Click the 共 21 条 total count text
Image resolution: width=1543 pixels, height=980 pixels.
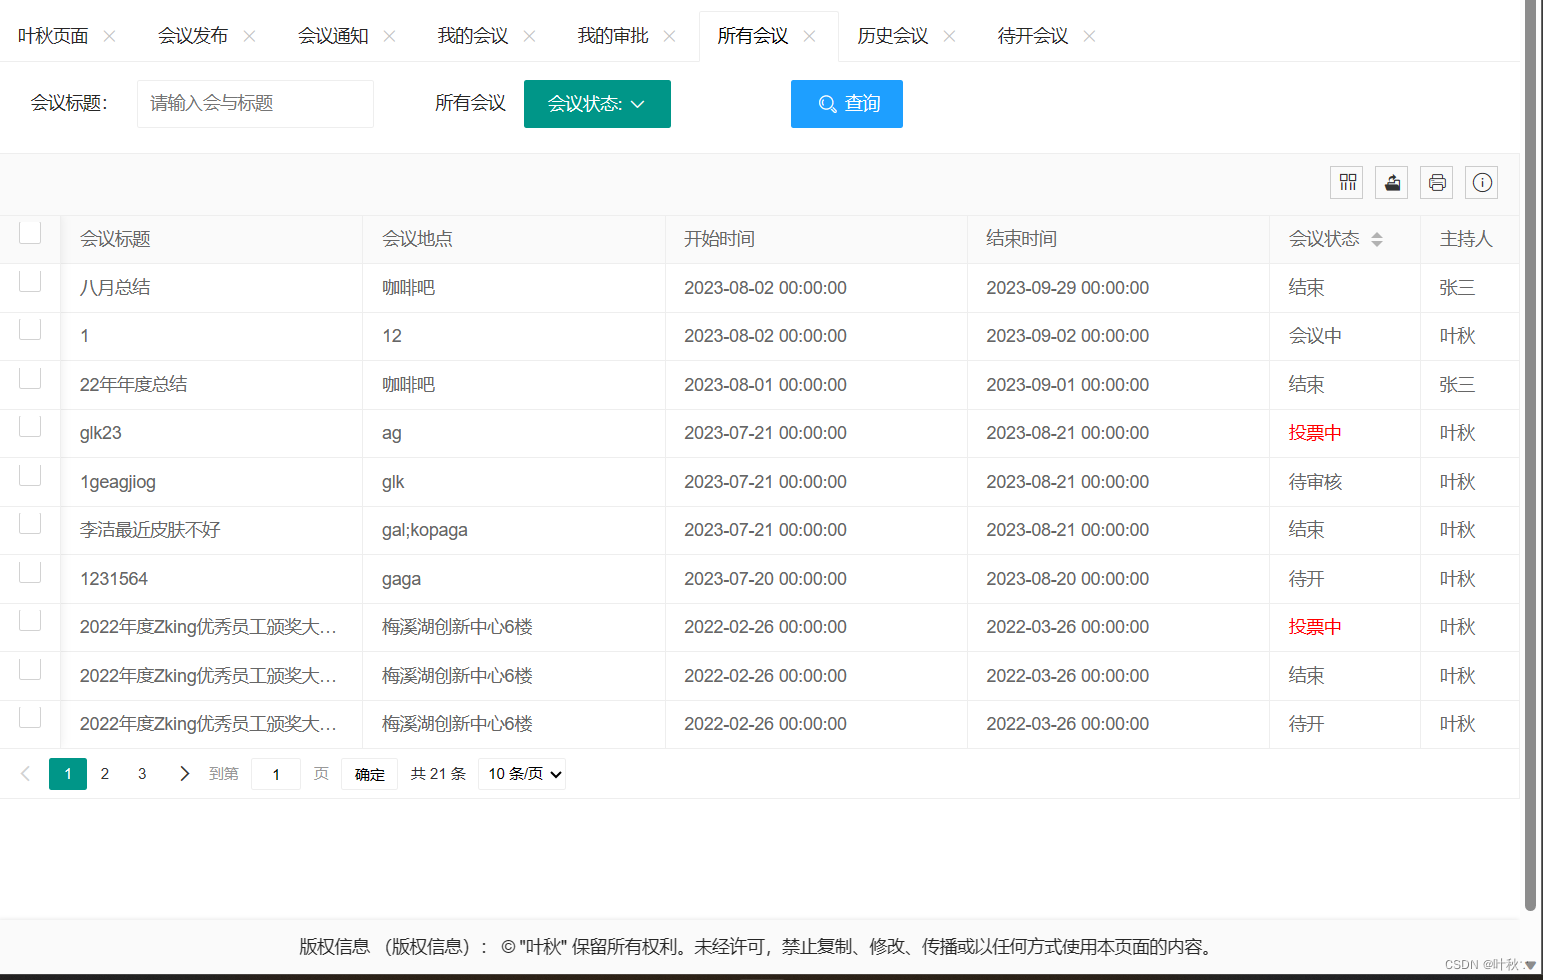(x=438, y=774)
